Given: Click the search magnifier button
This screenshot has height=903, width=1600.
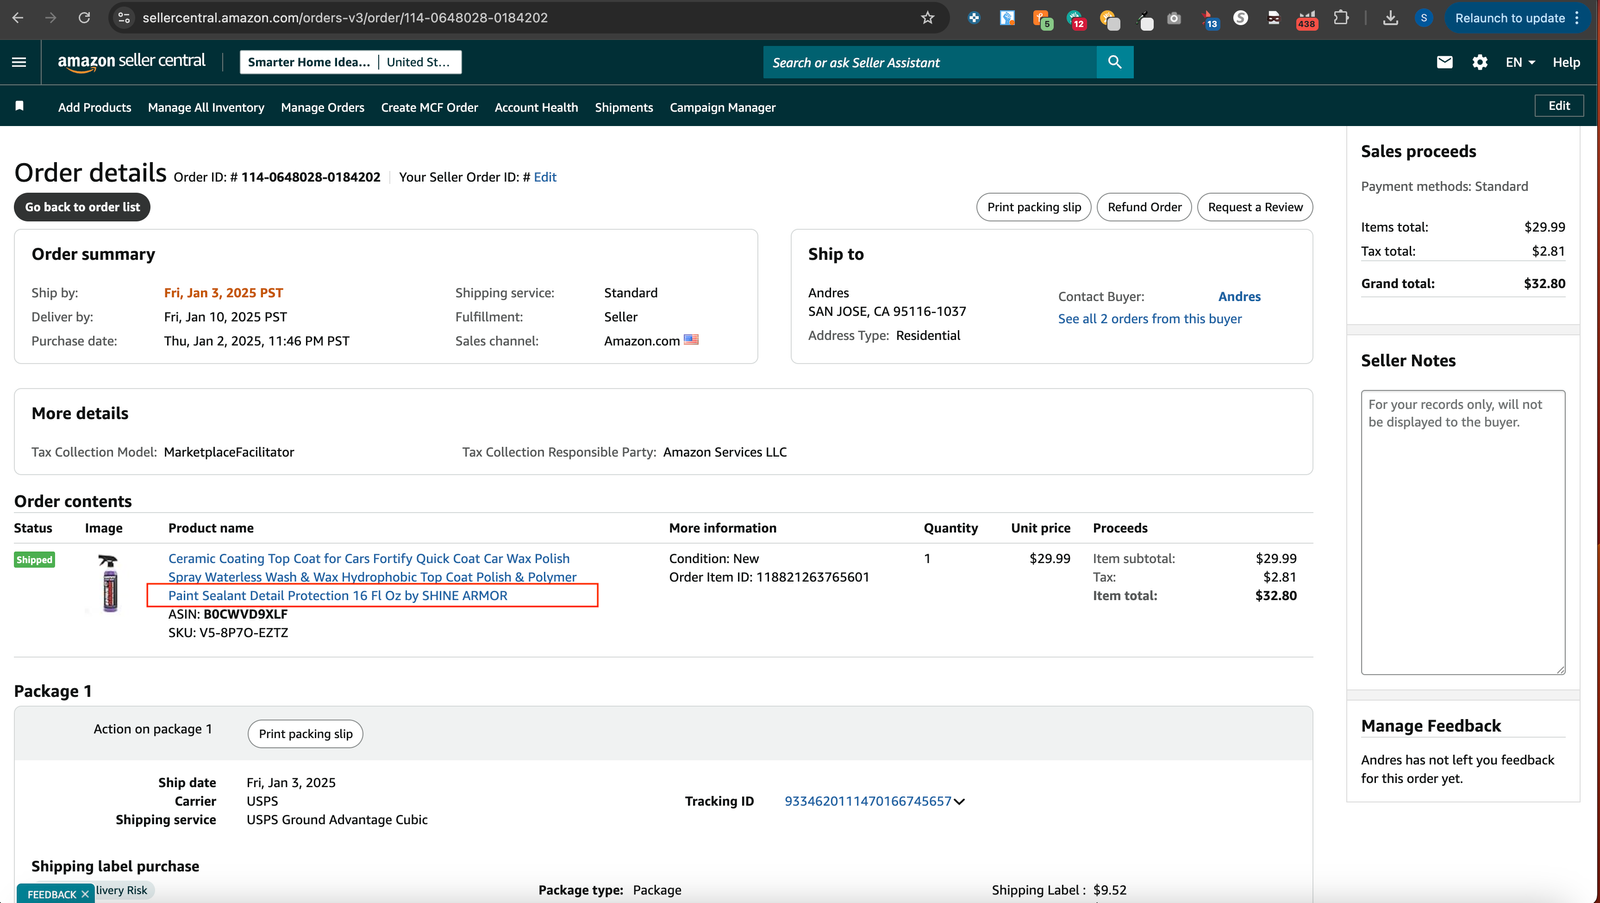Looking at the screenshot, I should [x=1115, y=62].
